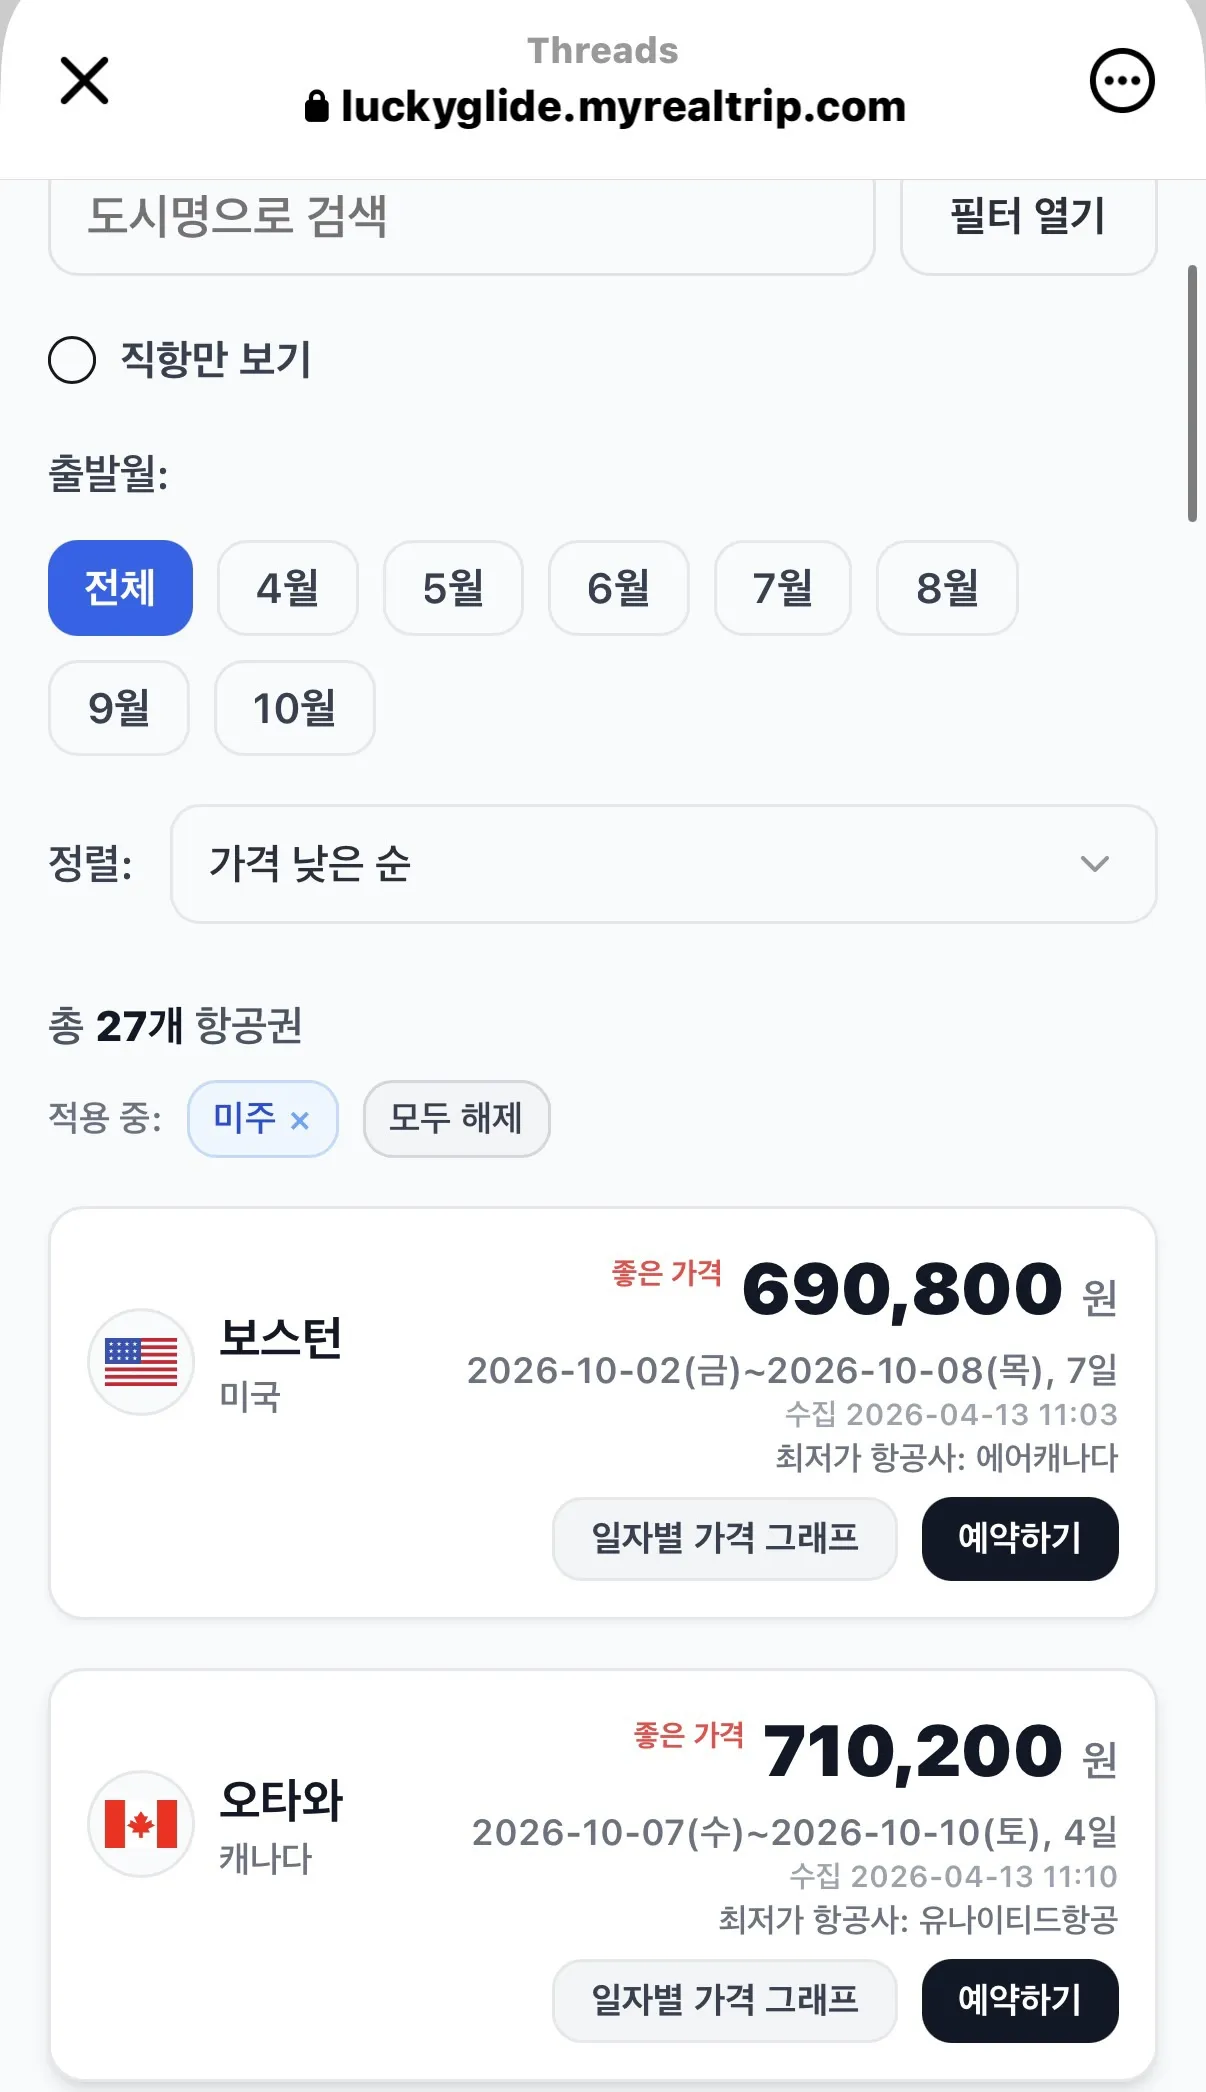Open the 가격 낮은 순 sort dropdown
1206x2092 pixels.
tap(663, 864)
